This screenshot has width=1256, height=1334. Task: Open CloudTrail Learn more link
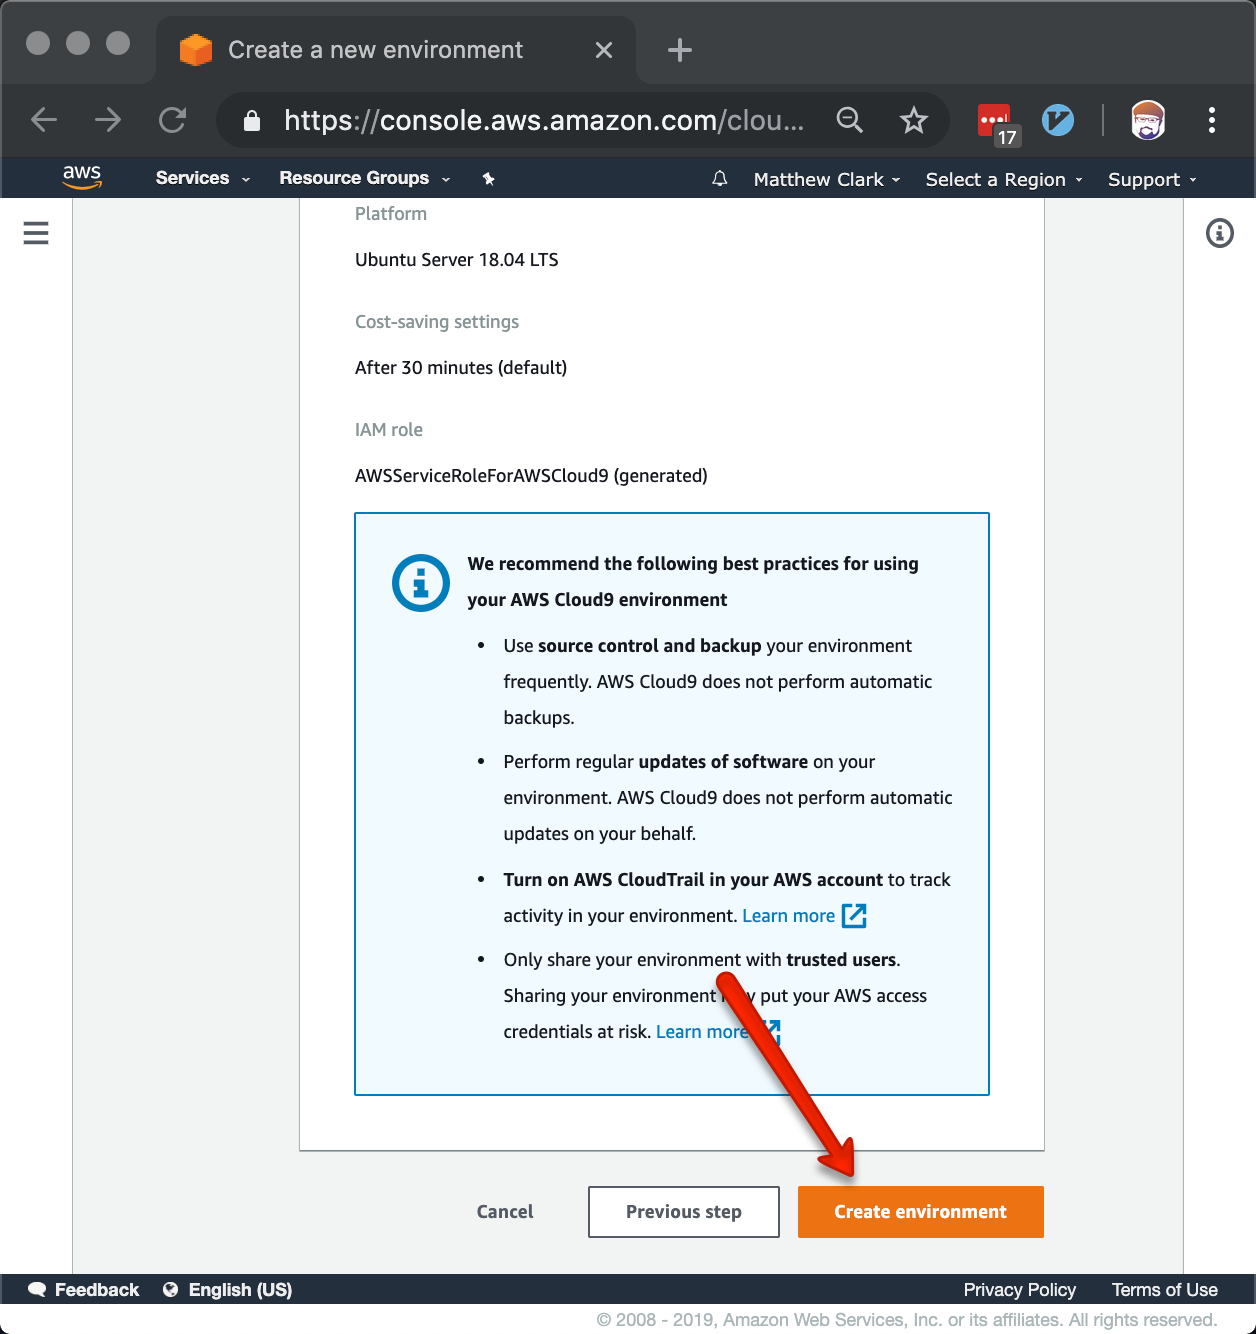click(788, 916)
